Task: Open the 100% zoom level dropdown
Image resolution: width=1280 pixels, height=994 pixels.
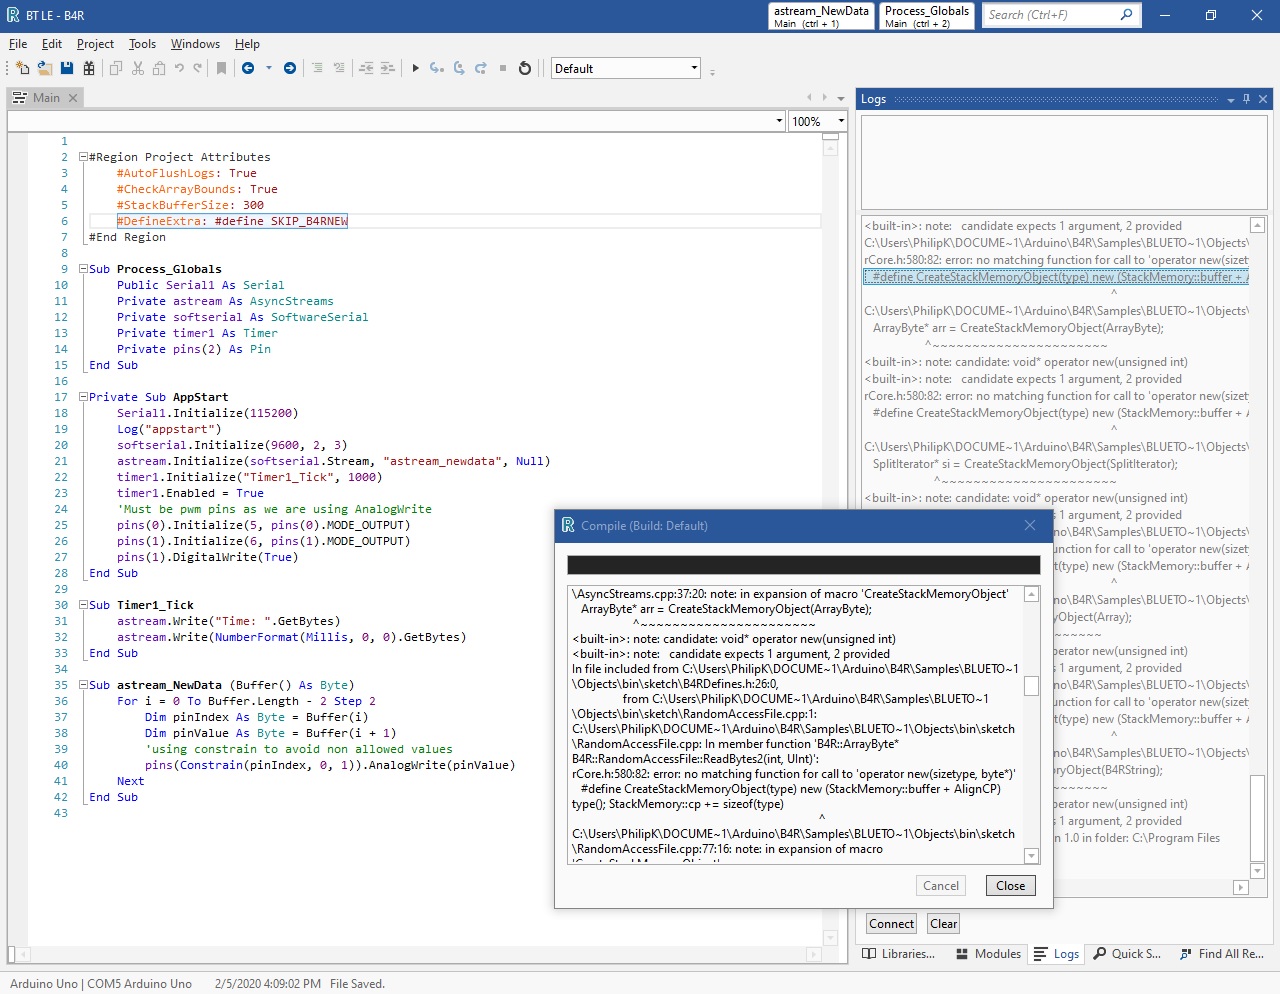Action: [x=840, y=121]
